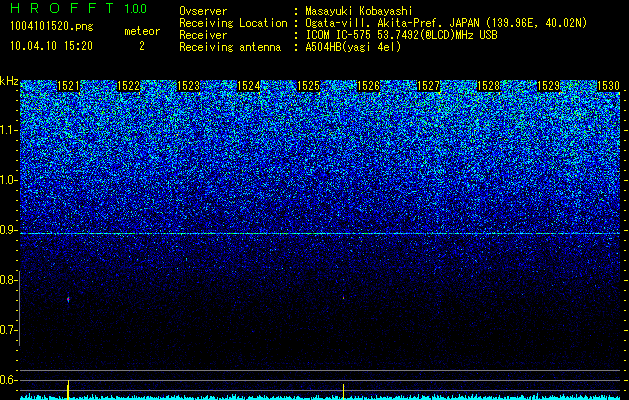Click the meteor count value 2
The image size is (629, 400).
142,47
